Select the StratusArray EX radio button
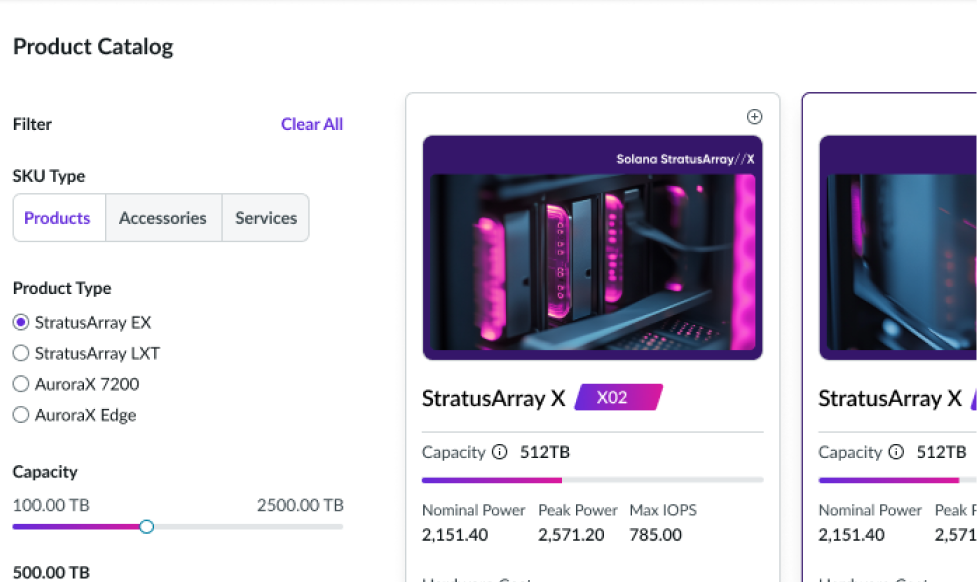 [21, 323]
